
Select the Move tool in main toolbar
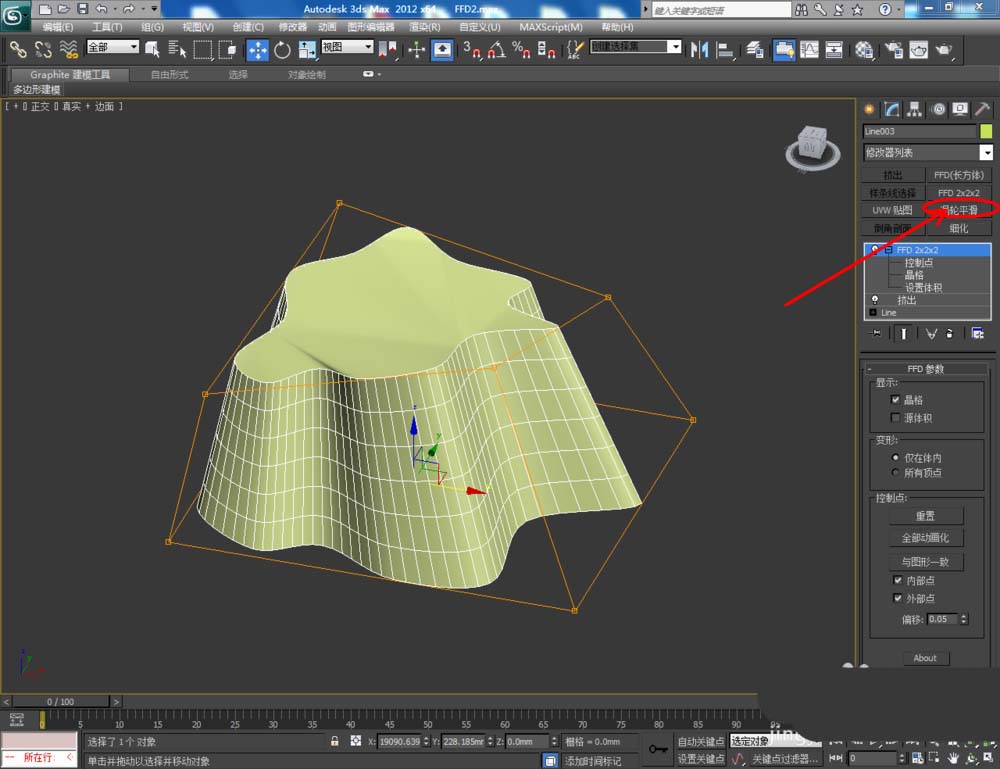click(x=257, y=49)
